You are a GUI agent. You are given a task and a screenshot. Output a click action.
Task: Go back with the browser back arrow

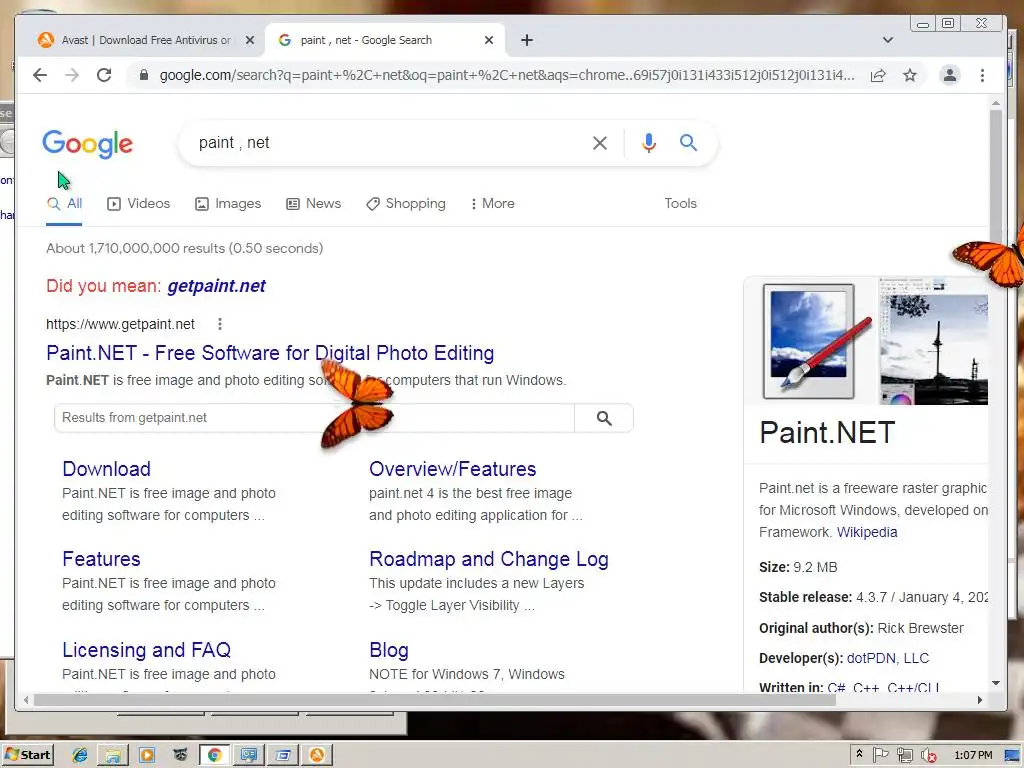click(40, 75)
